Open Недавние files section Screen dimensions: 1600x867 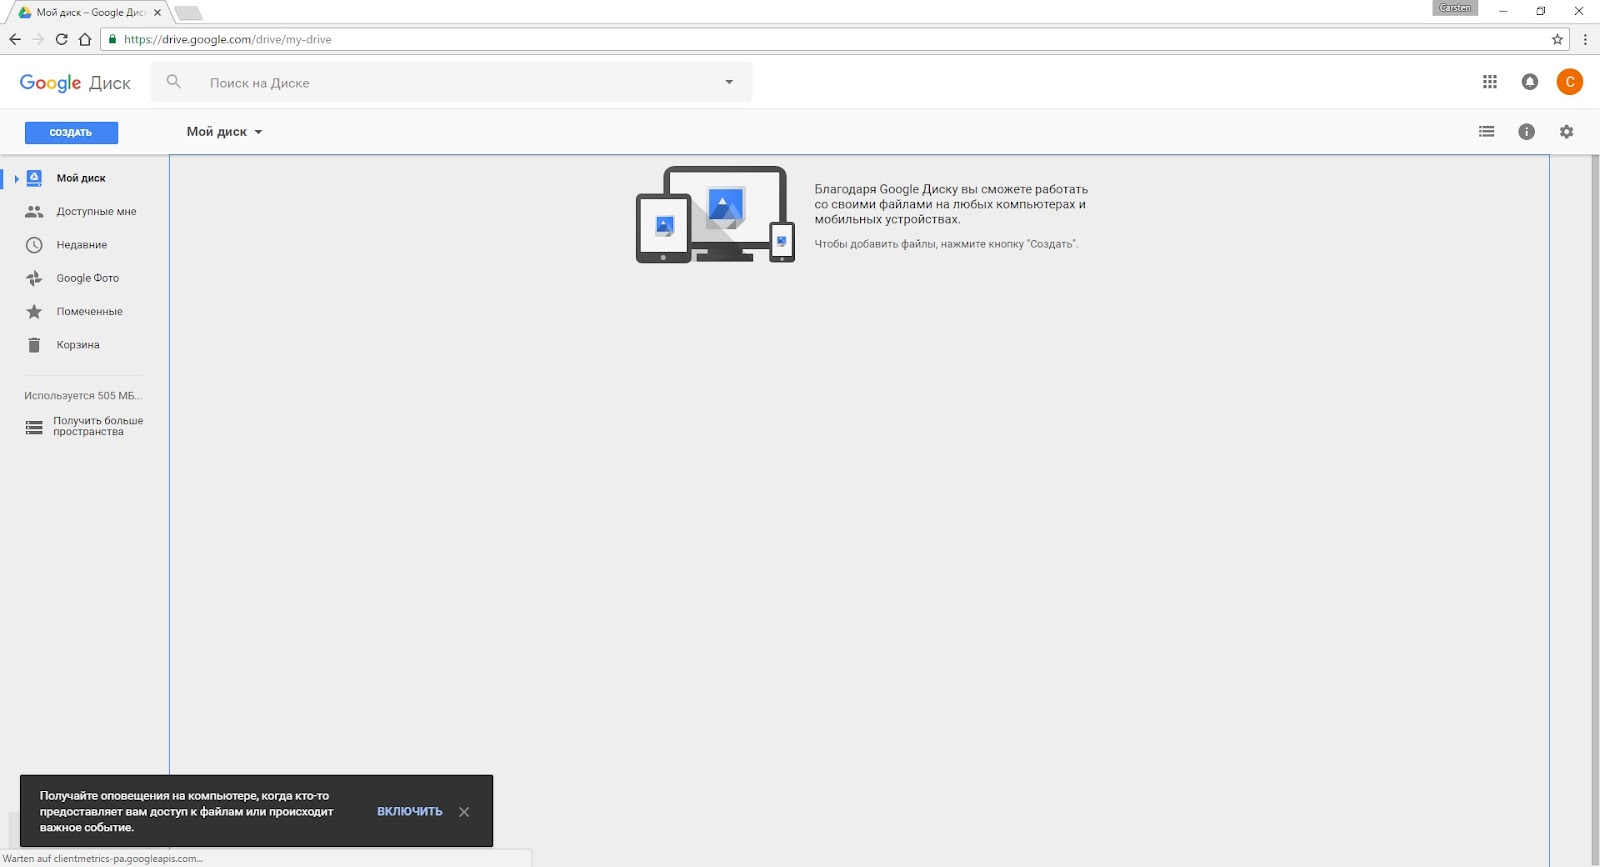[x=84, y=245]
